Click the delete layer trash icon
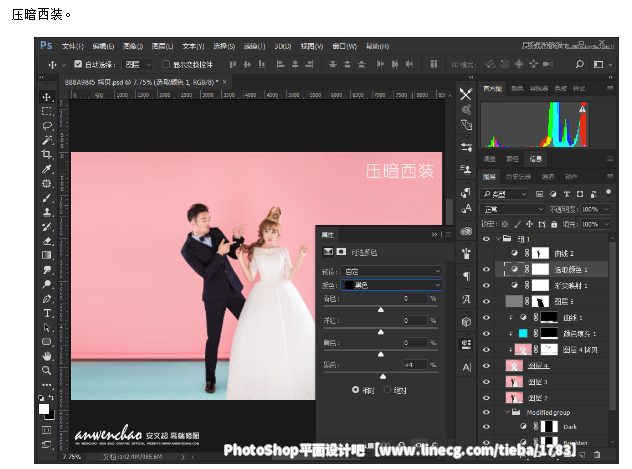Viewport: 632px width, 469px height. tap(597, 454)
